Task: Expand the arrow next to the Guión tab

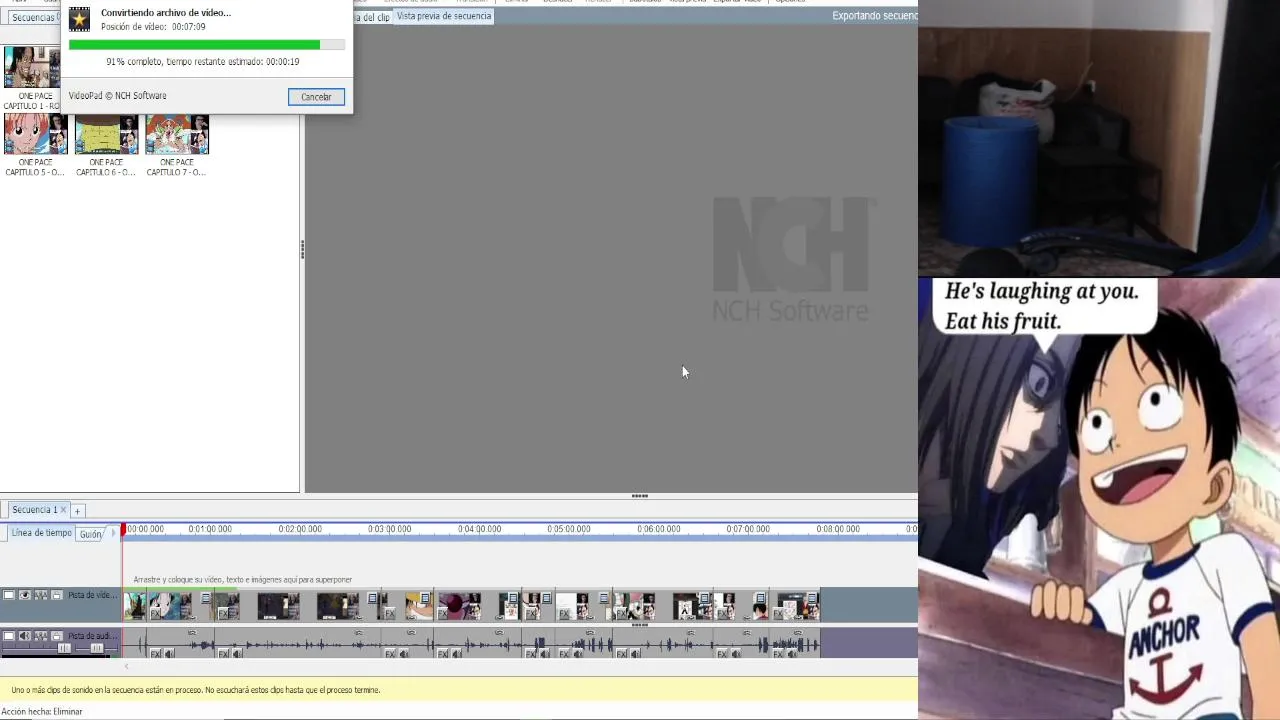Action: 113,533
